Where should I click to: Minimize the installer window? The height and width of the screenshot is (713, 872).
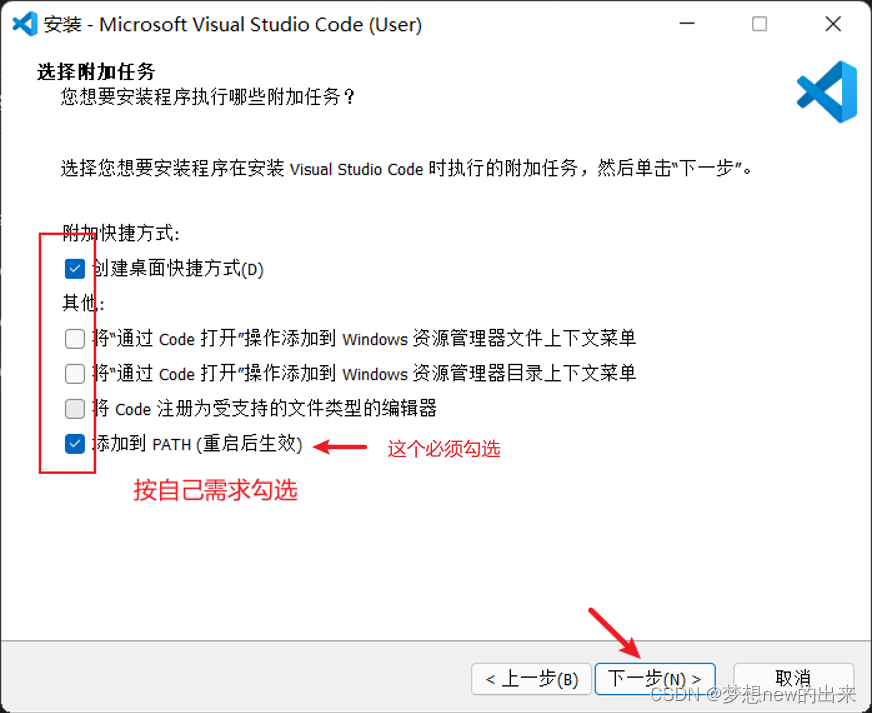(687, 23)
